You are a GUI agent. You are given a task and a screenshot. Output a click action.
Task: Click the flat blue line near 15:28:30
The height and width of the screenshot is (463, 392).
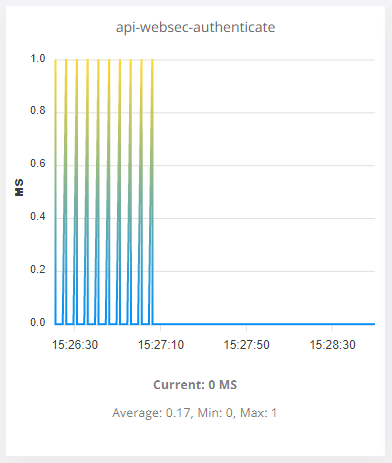click(x=332, y=324)
